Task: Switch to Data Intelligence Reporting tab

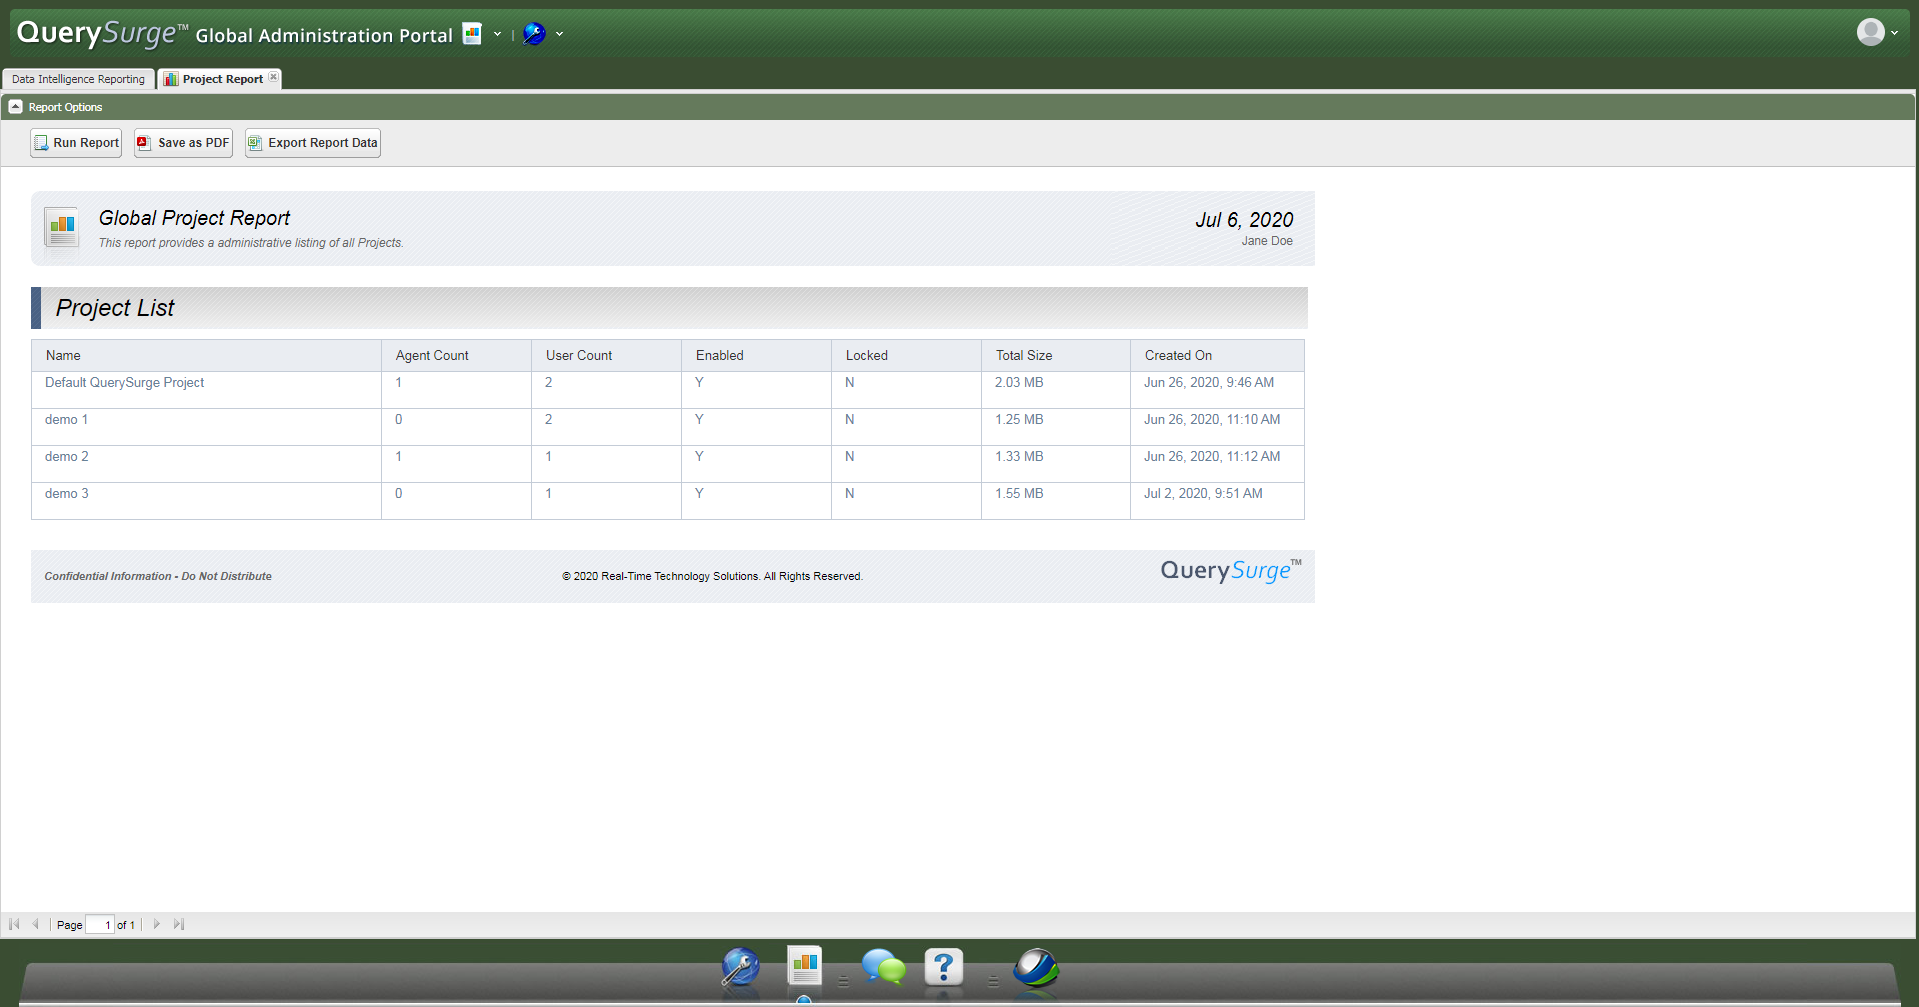Action: 78,79
